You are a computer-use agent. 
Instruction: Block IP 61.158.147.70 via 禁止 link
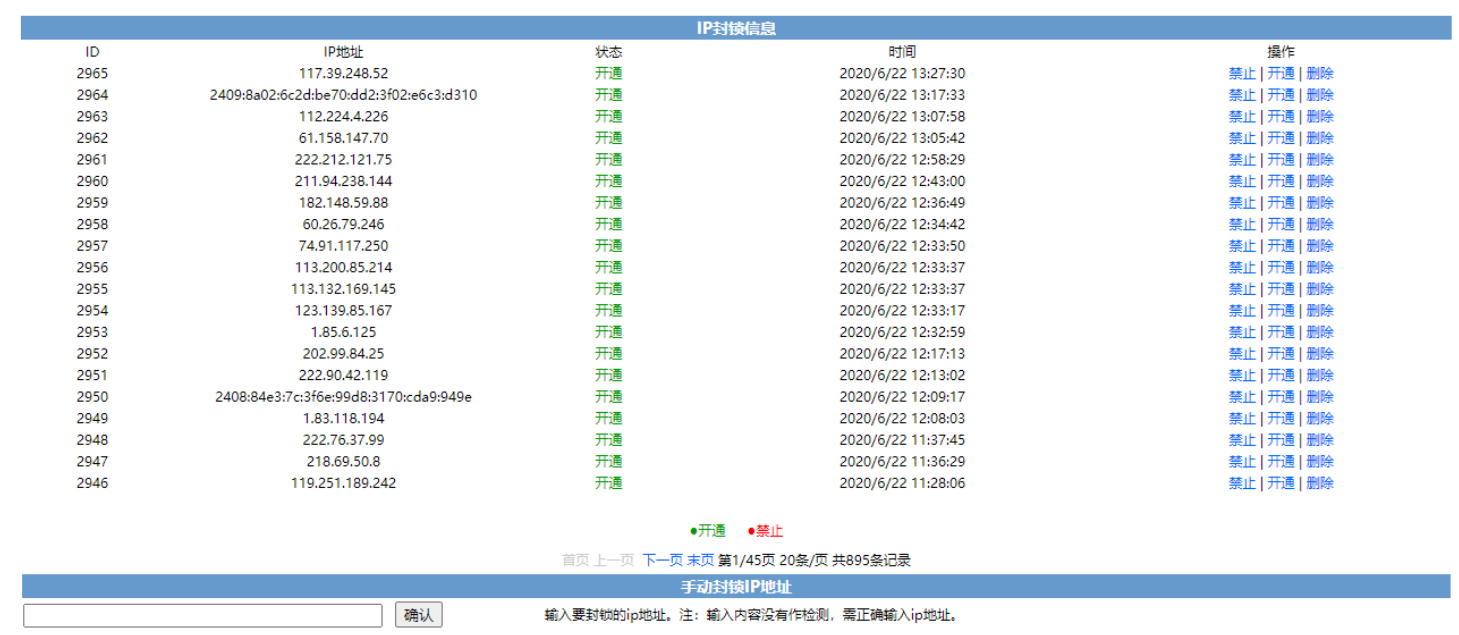tap(1241, 138)
